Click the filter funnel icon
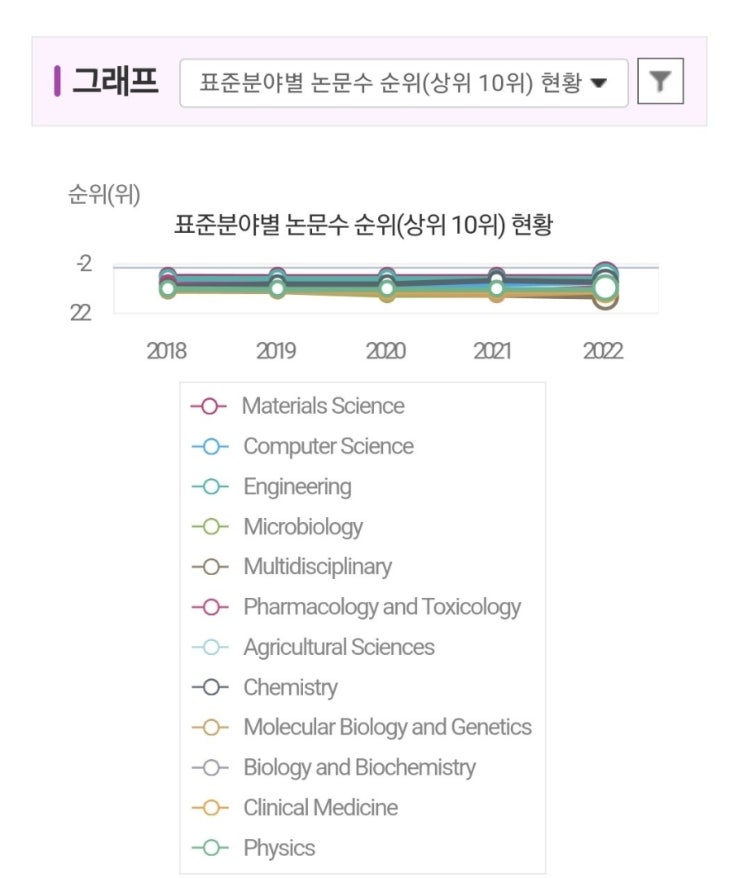This screenshot has height=878, width=743. point(660,83)
